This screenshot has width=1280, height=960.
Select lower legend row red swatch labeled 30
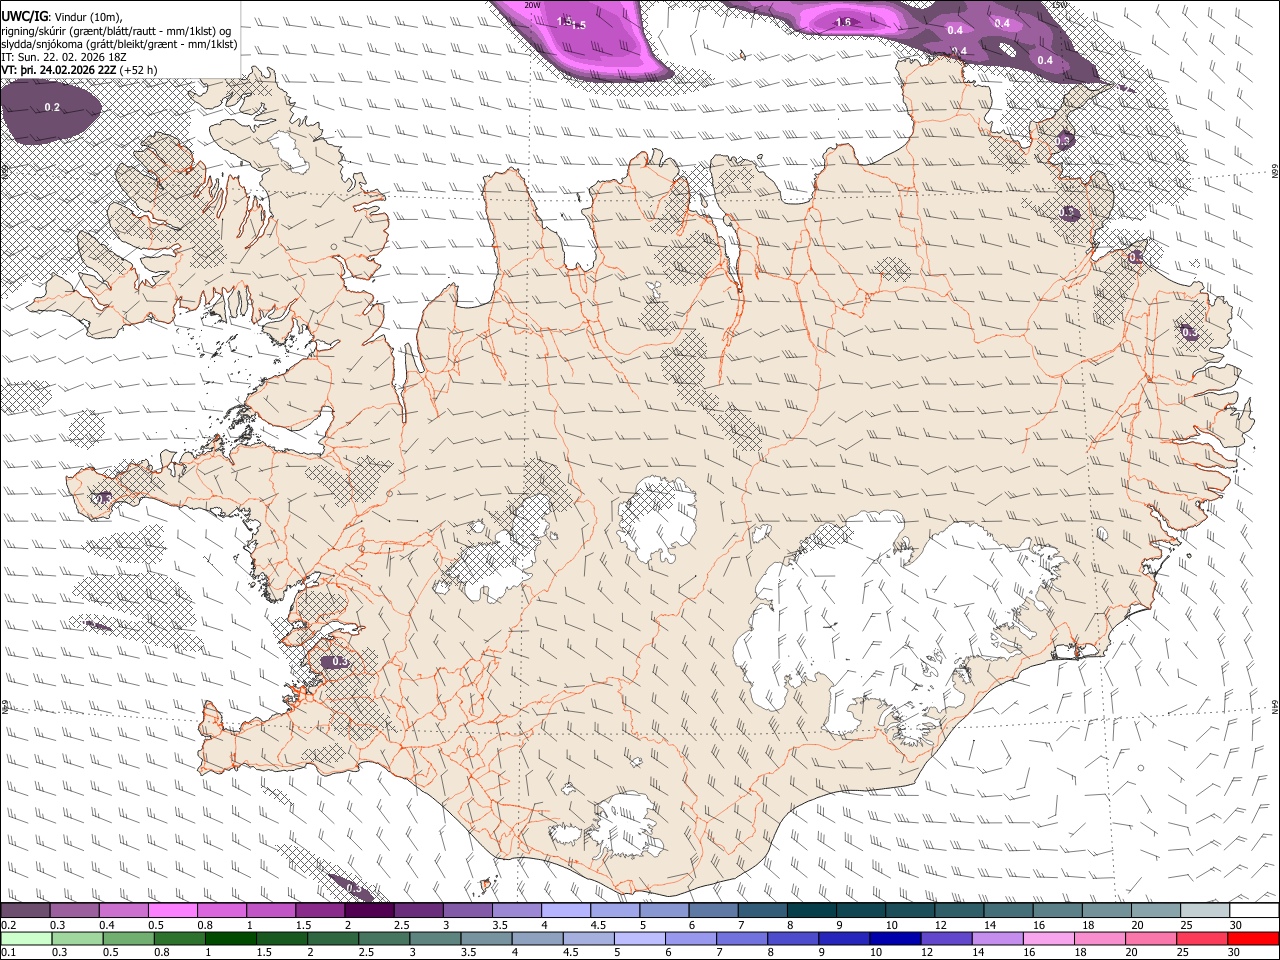click(1253, 938)
